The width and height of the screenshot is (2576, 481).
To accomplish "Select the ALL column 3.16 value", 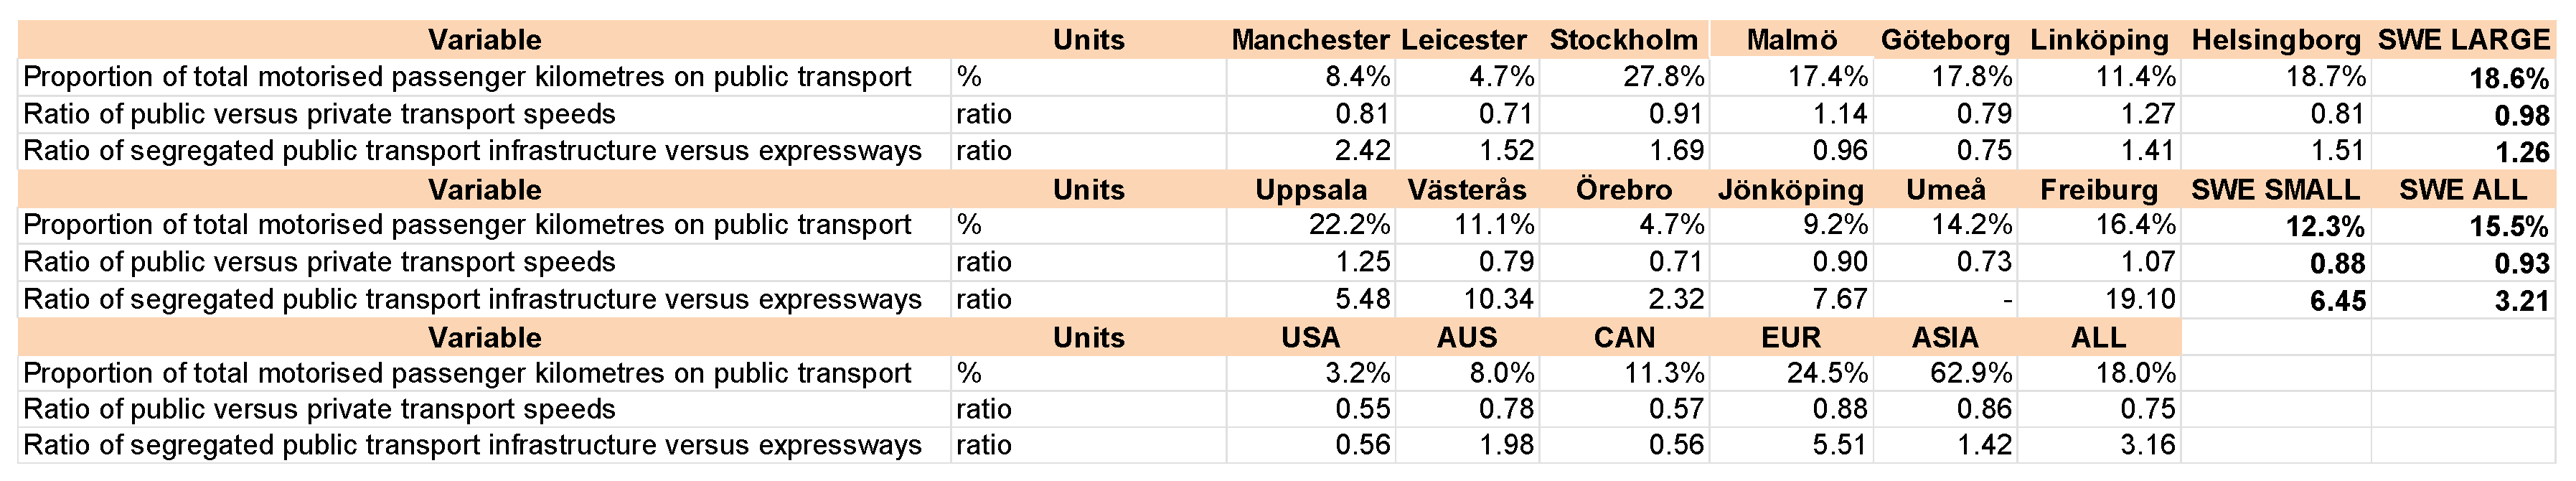I will point(2099,445).
